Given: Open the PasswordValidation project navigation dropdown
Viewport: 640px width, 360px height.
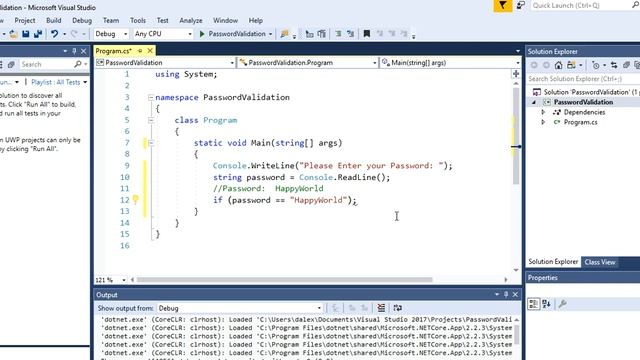Looking at the screenshot, I should click(165, 63).
